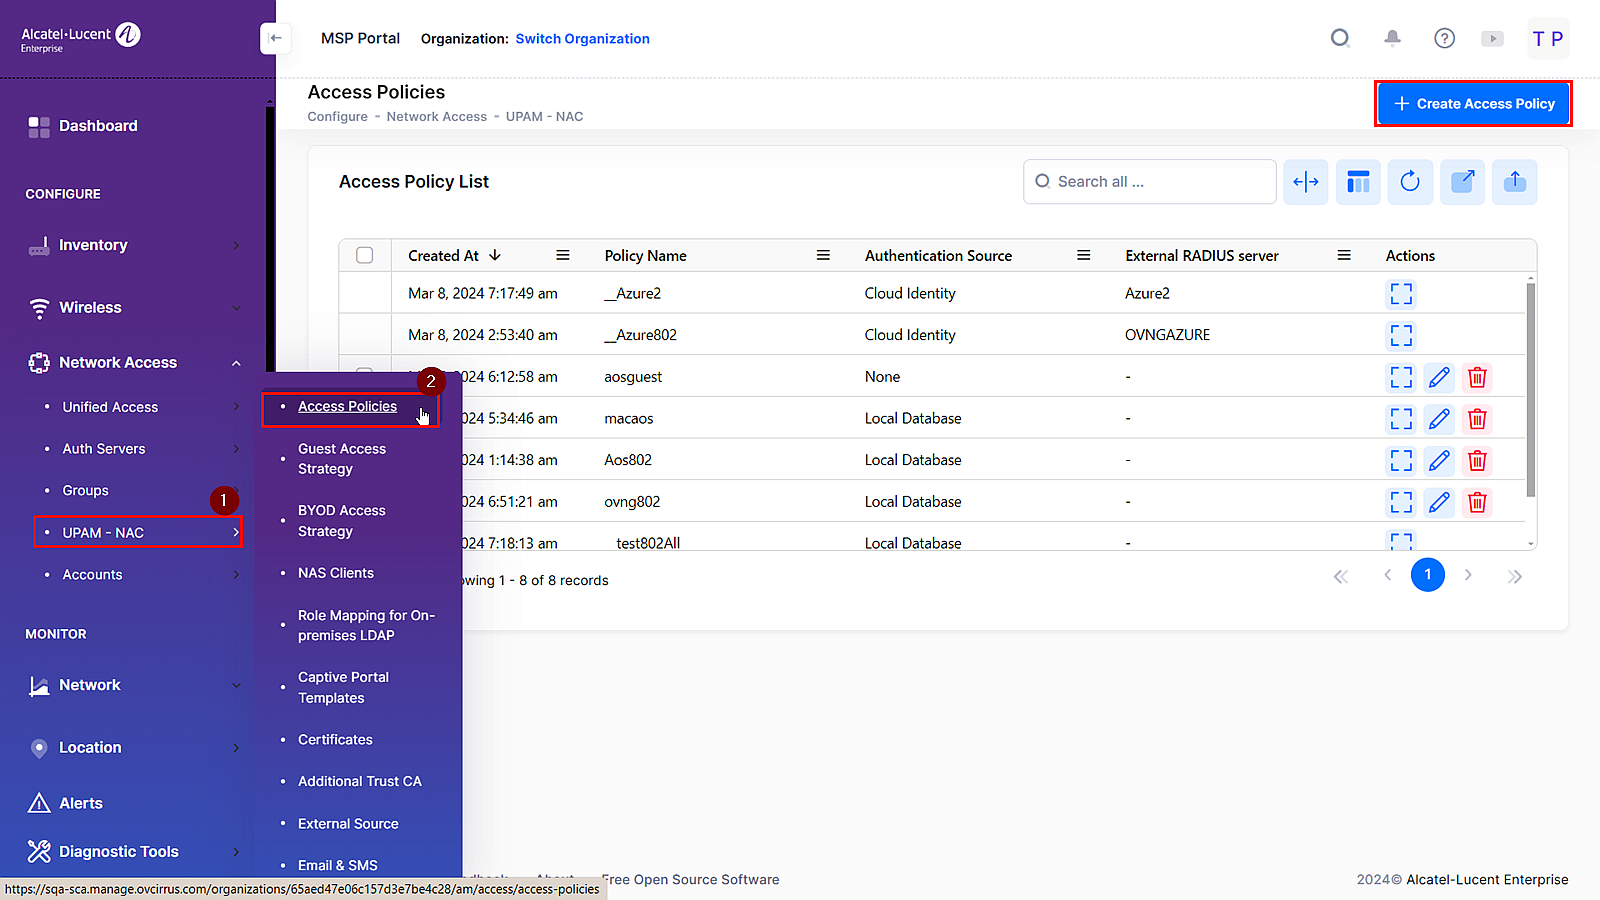Image resolution: width=1600 pixels, height=900 pixels.
Task: Expand the Wireless menu
Action: (134, 308)
